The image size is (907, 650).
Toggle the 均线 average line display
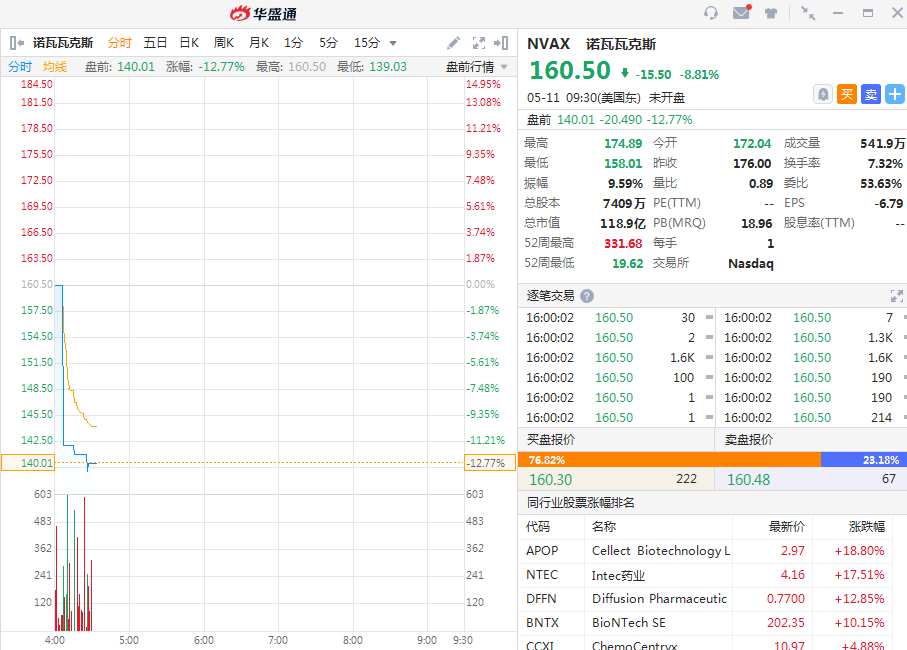coord(54,67)
